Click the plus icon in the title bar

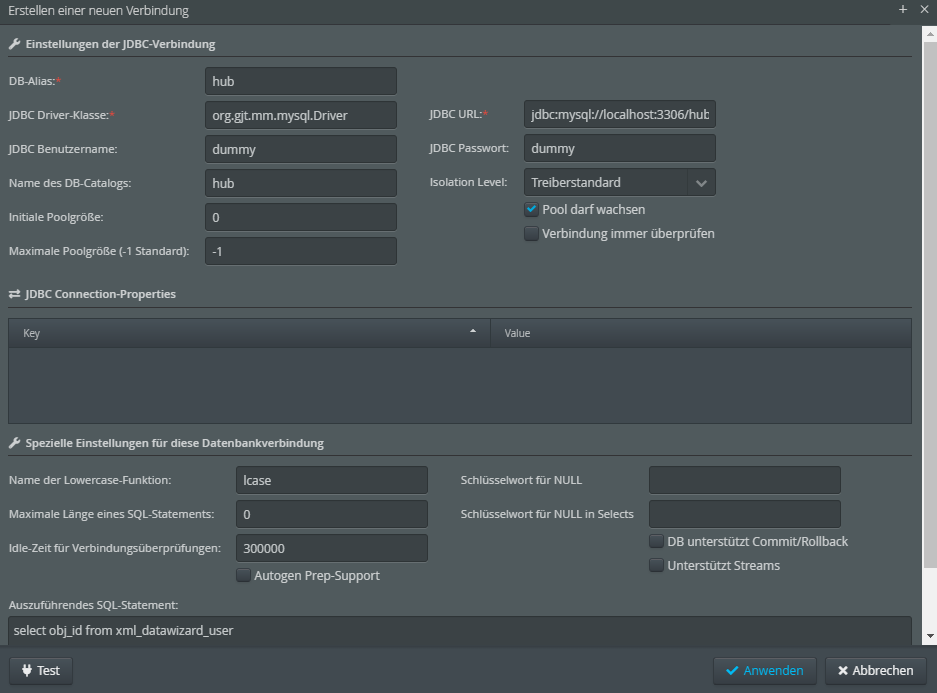[x=903, y=10]
